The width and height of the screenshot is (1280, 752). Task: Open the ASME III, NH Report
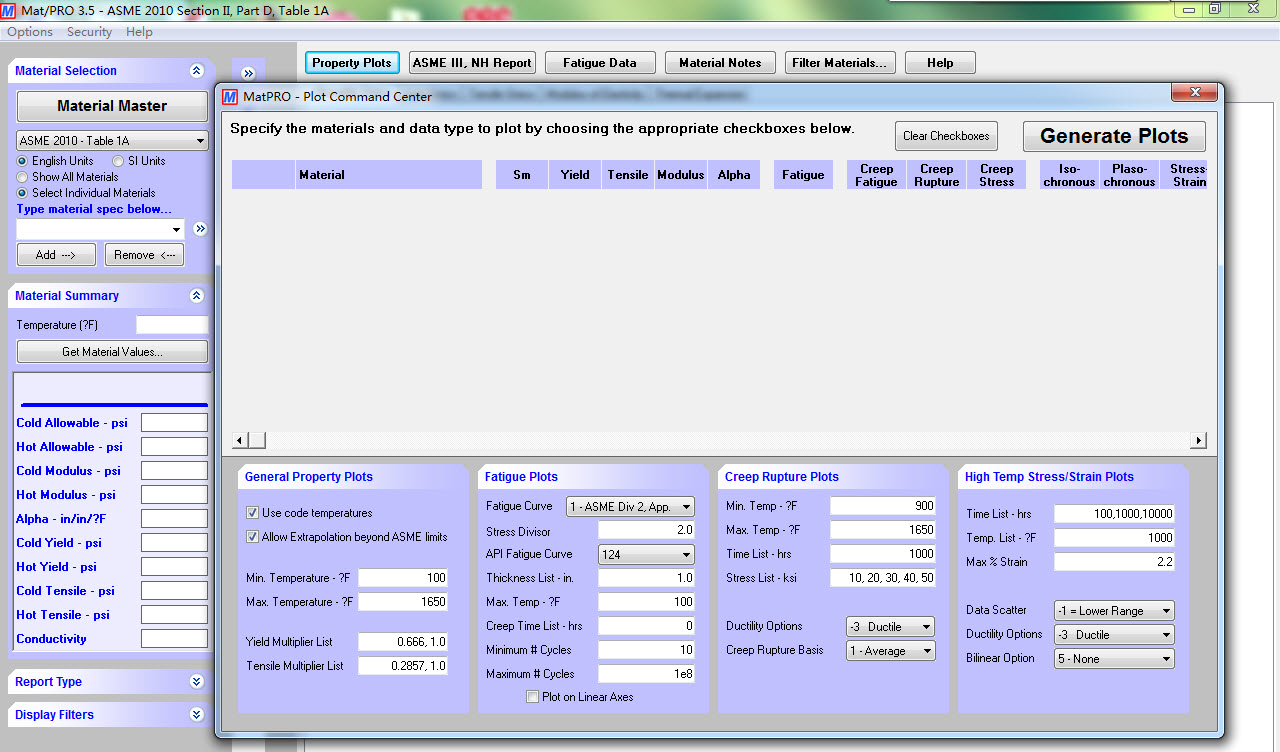pyautogui.click(x=472, y=63)
